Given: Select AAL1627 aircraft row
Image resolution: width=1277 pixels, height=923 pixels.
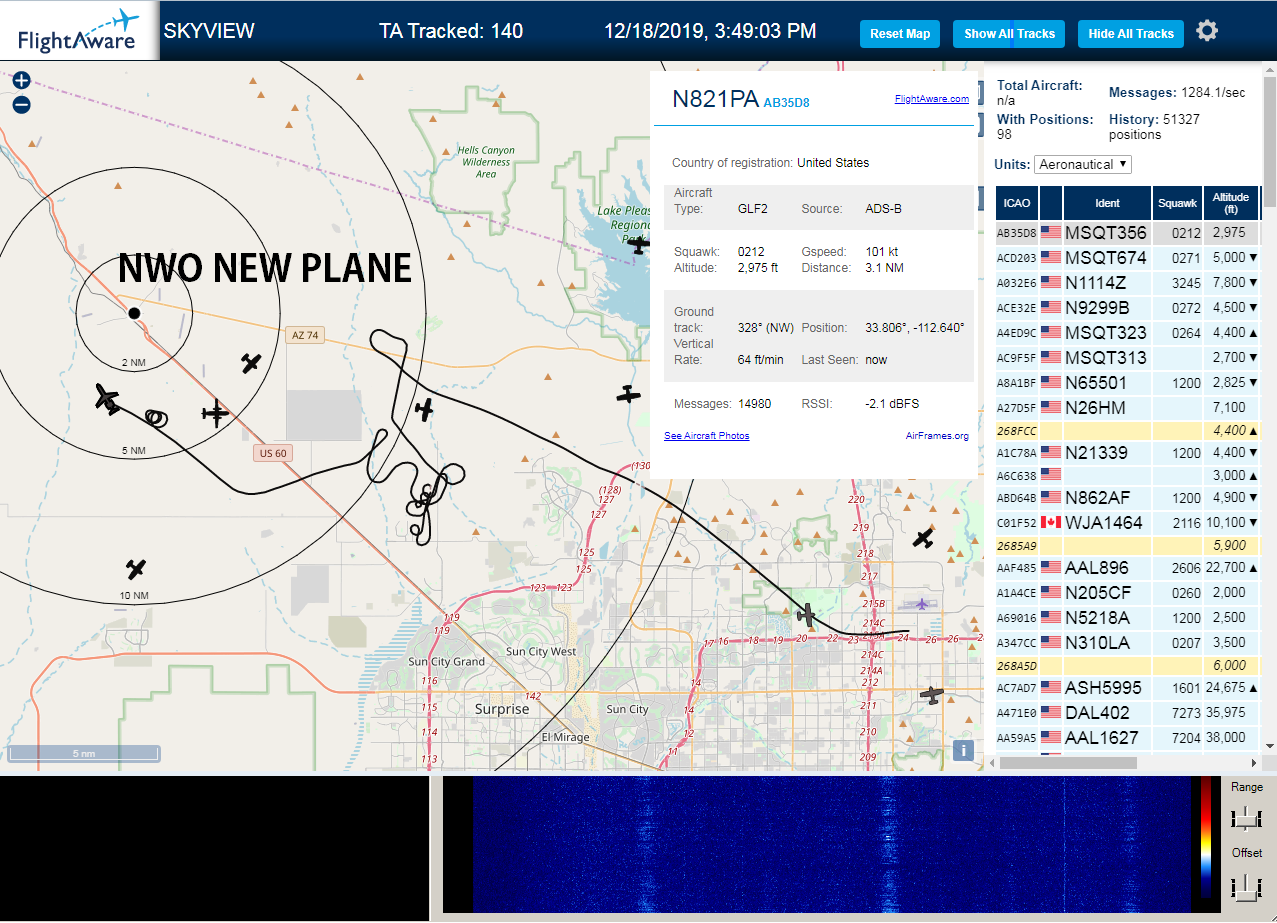Looking at the screenshot, I should [x=1127, y=737].
